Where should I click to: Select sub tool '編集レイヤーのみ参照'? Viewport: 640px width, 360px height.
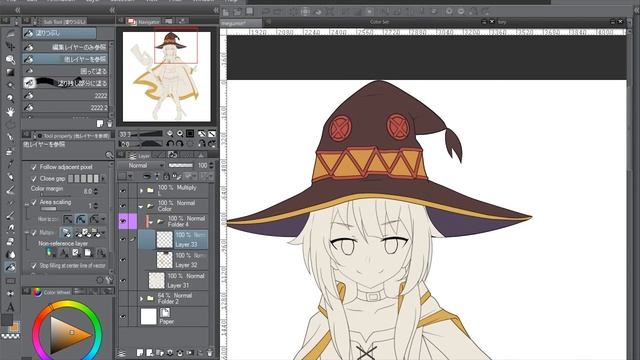[x=65, y=47]
